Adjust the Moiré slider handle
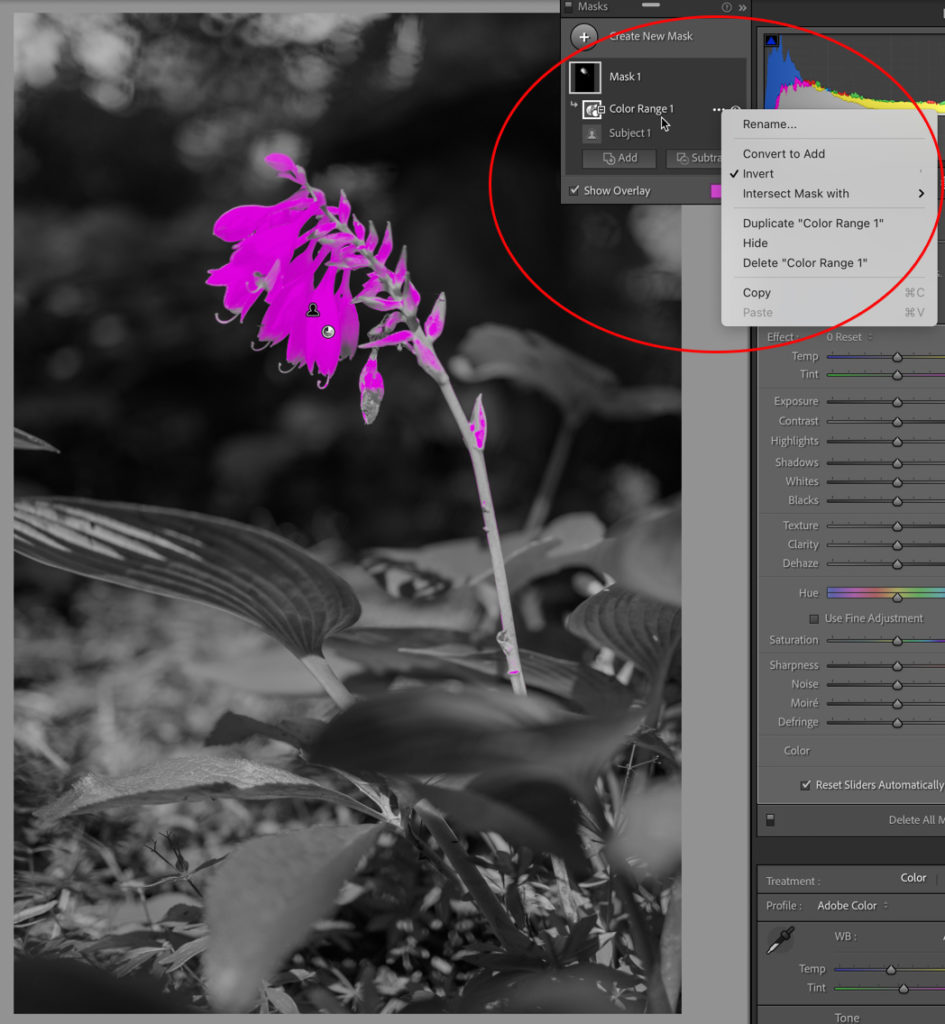945x1024 pixels. click(x=897, y=704)
